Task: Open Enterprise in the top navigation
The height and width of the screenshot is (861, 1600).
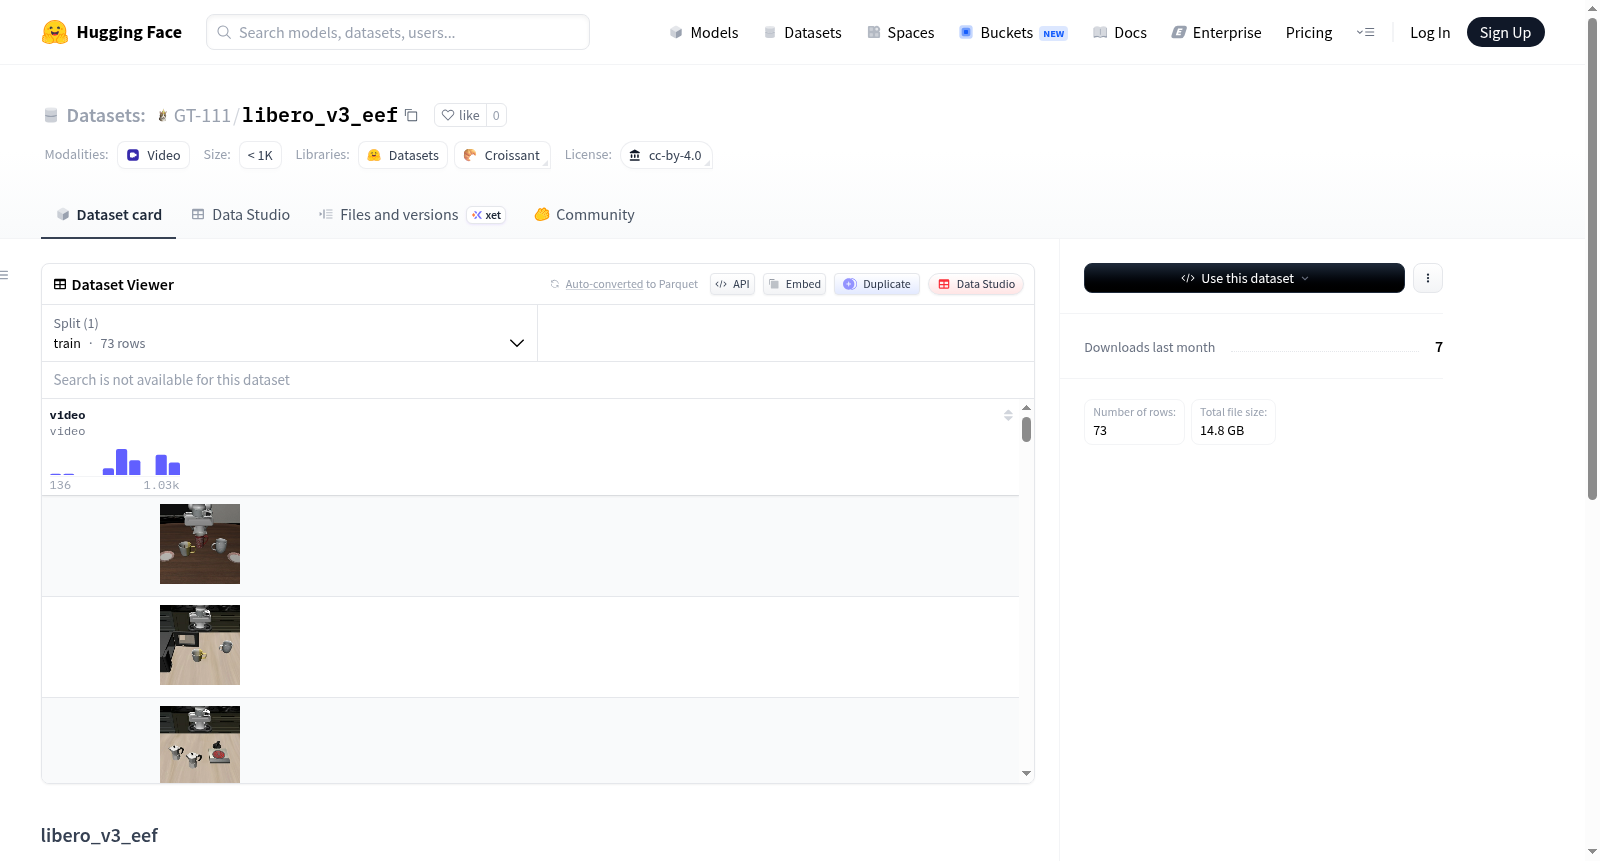Action: point(1216,32)
